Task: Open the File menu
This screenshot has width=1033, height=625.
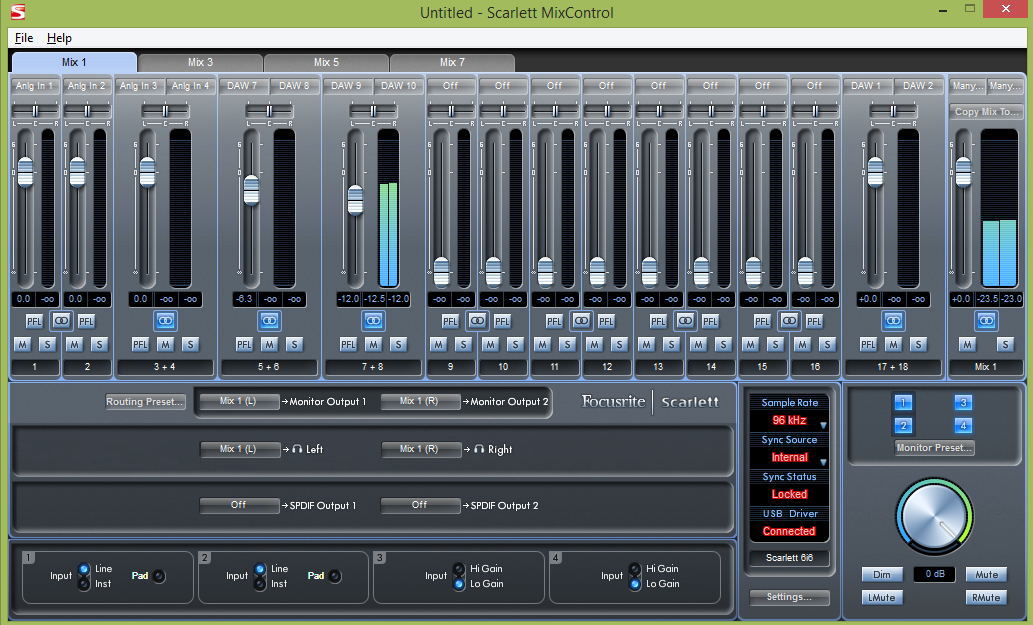Action: tap(24, 38)
